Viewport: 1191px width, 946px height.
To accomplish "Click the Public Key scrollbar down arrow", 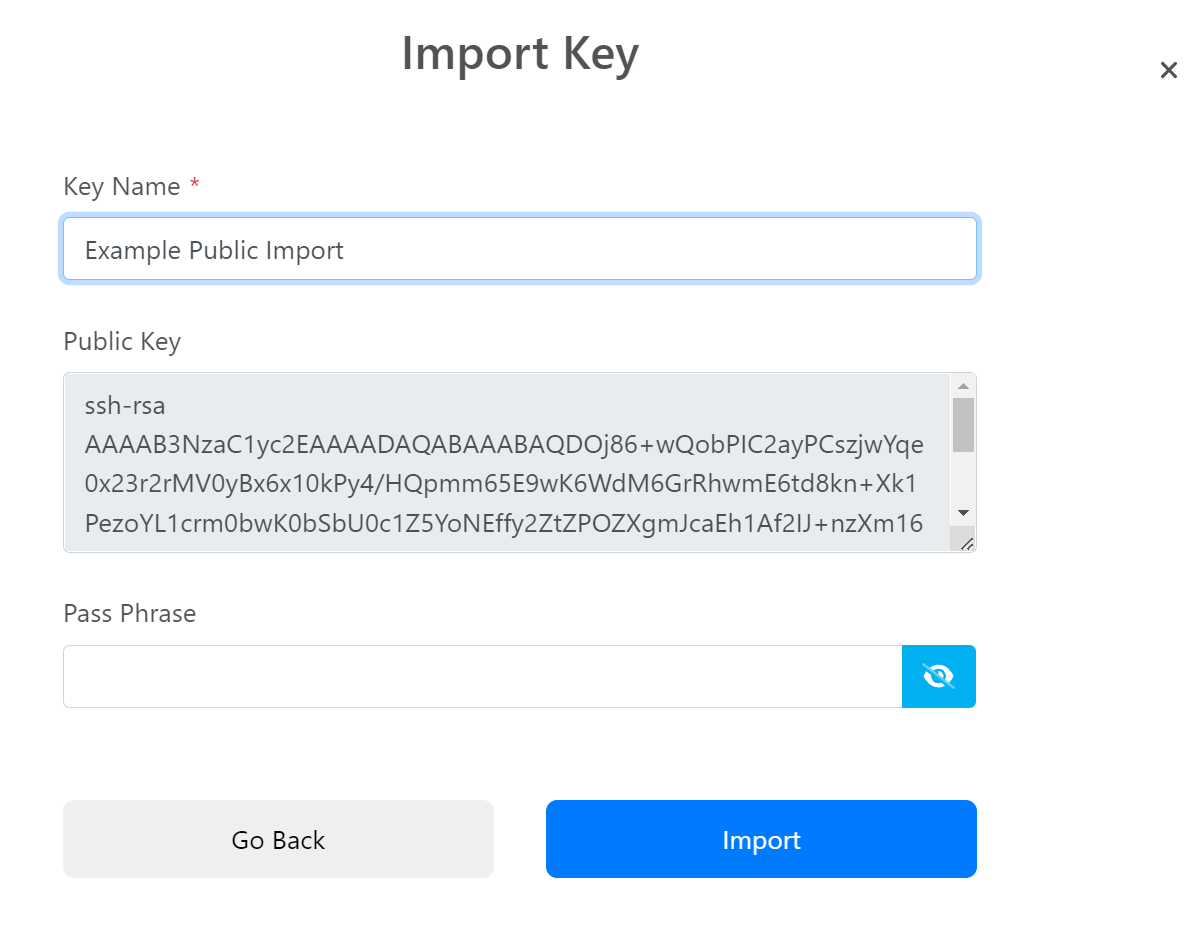I will (963, 513).
